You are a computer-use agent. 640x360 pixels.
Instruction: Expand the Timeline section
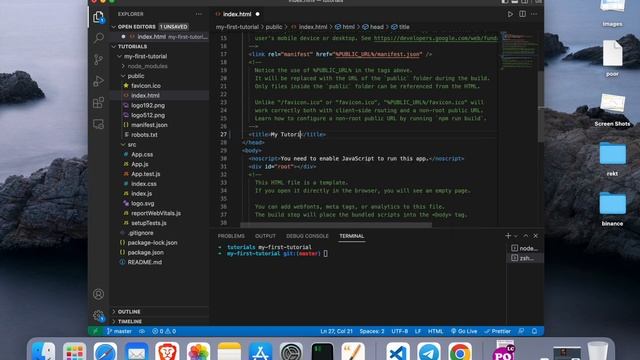(x=130, y=321)
